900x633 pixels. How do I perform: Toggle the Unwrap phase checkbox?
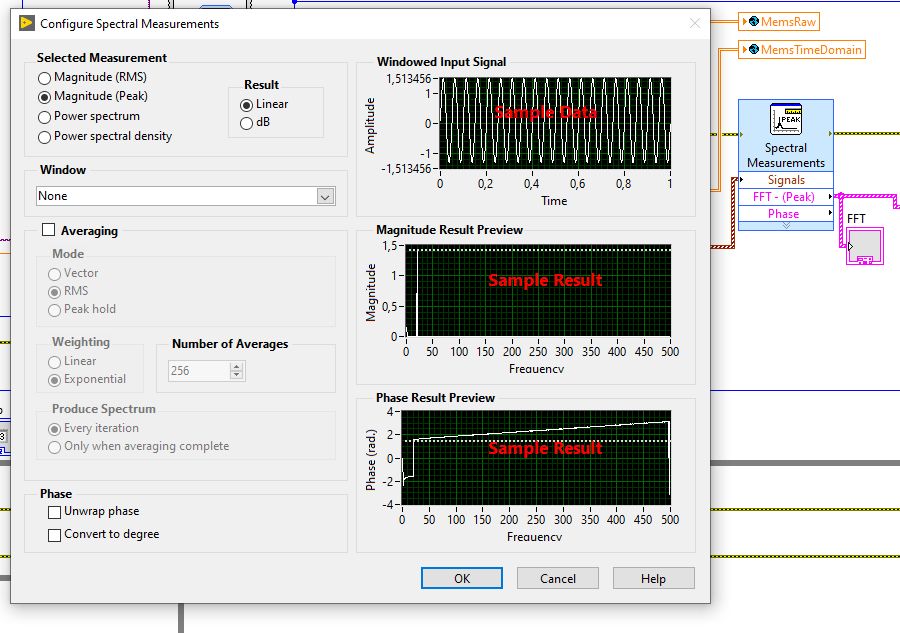tap(55, 512)
